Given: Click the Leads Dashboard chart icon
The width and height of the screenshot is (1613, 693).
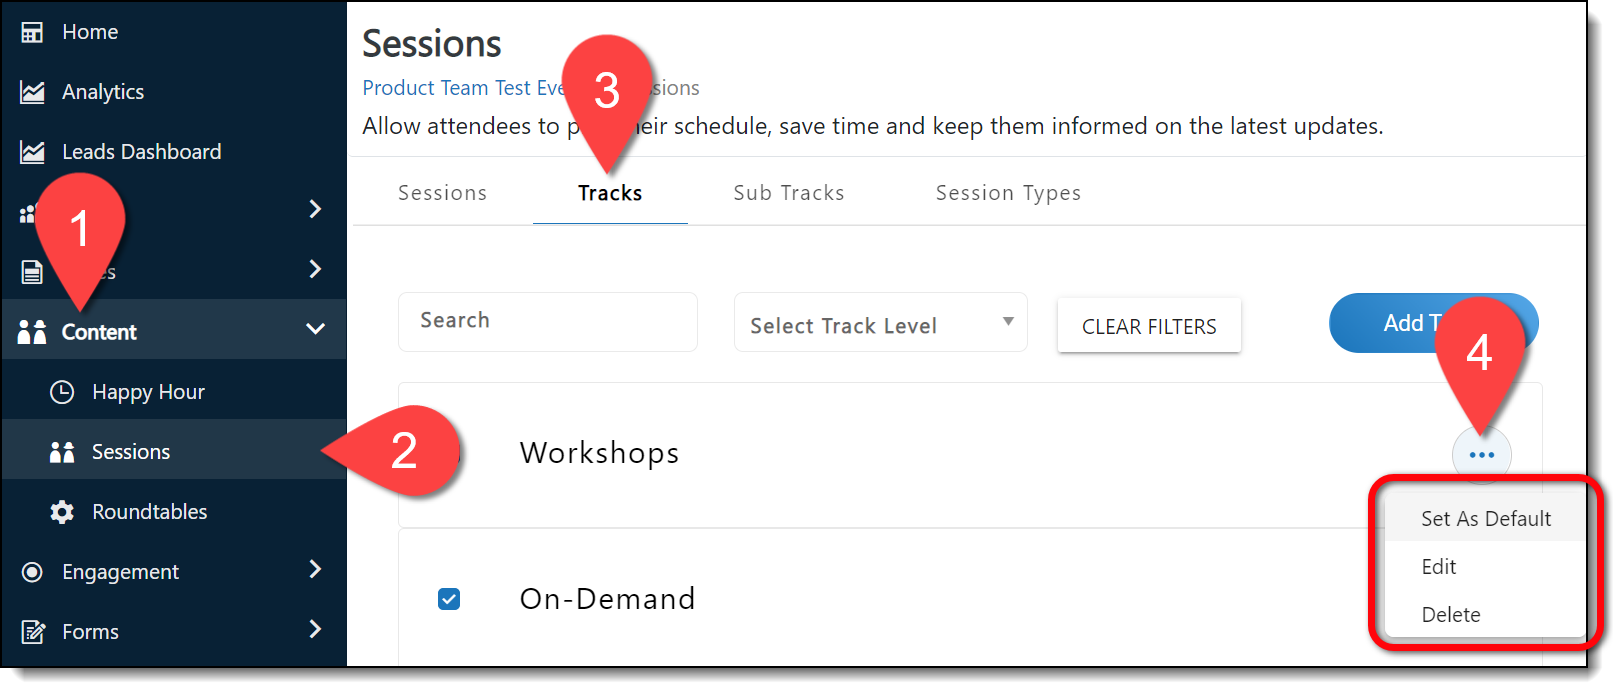Looking at the screenshot, I should pyautogui.click(x=32, y=152).
